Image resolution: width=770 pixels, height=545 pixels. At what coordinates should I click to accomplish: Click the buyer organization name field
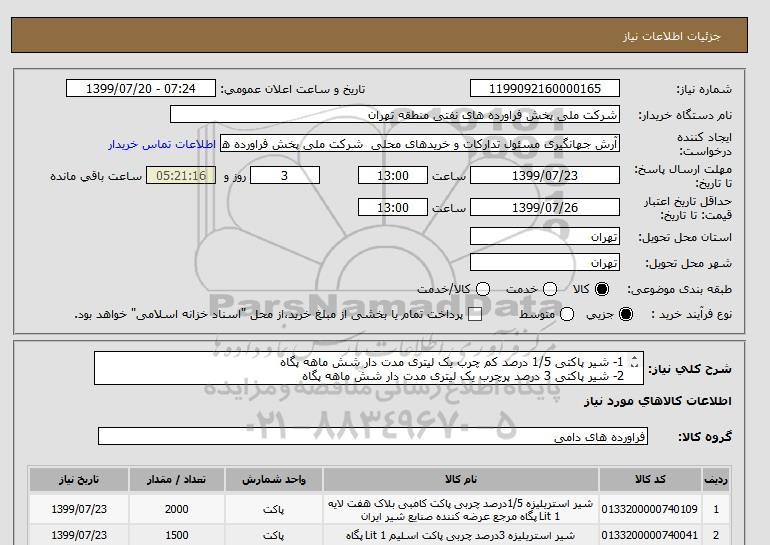pos(395,114)
